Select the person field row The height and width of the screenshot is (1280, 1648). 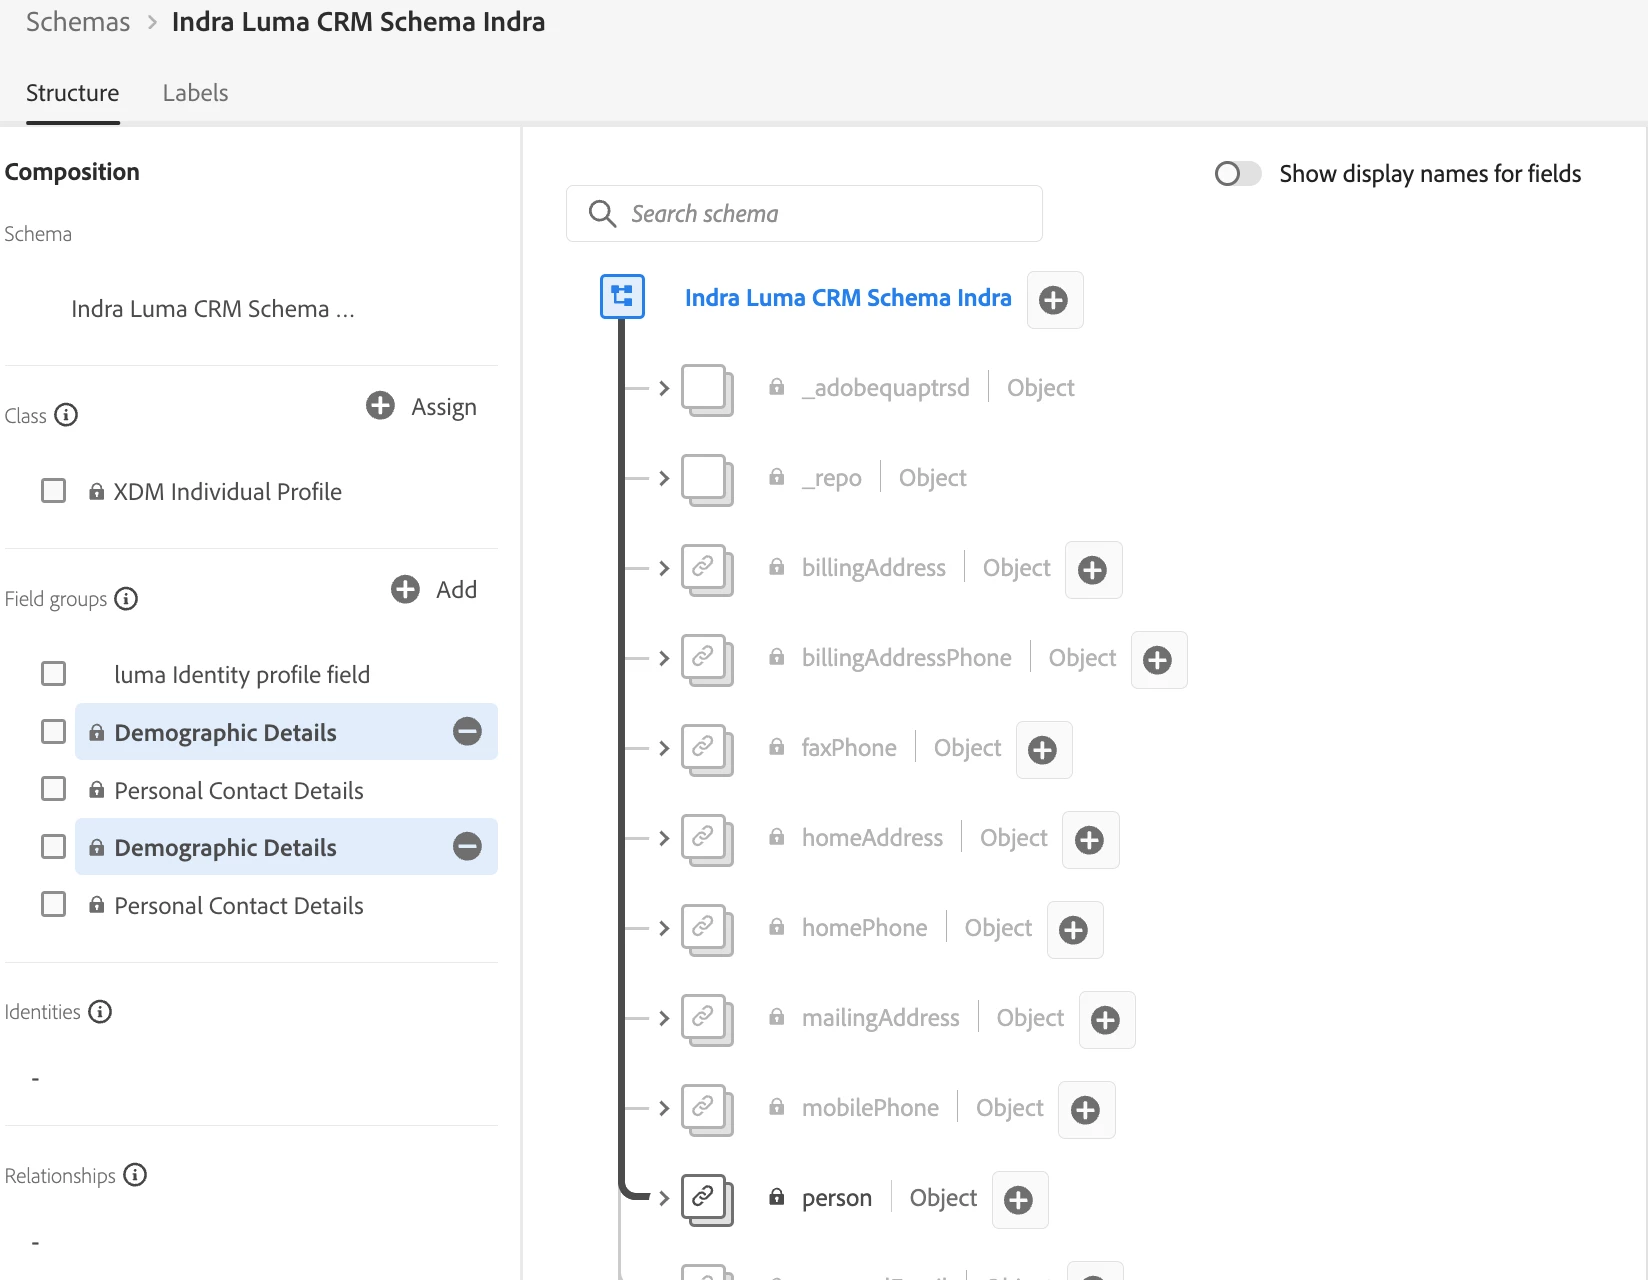837,1198
